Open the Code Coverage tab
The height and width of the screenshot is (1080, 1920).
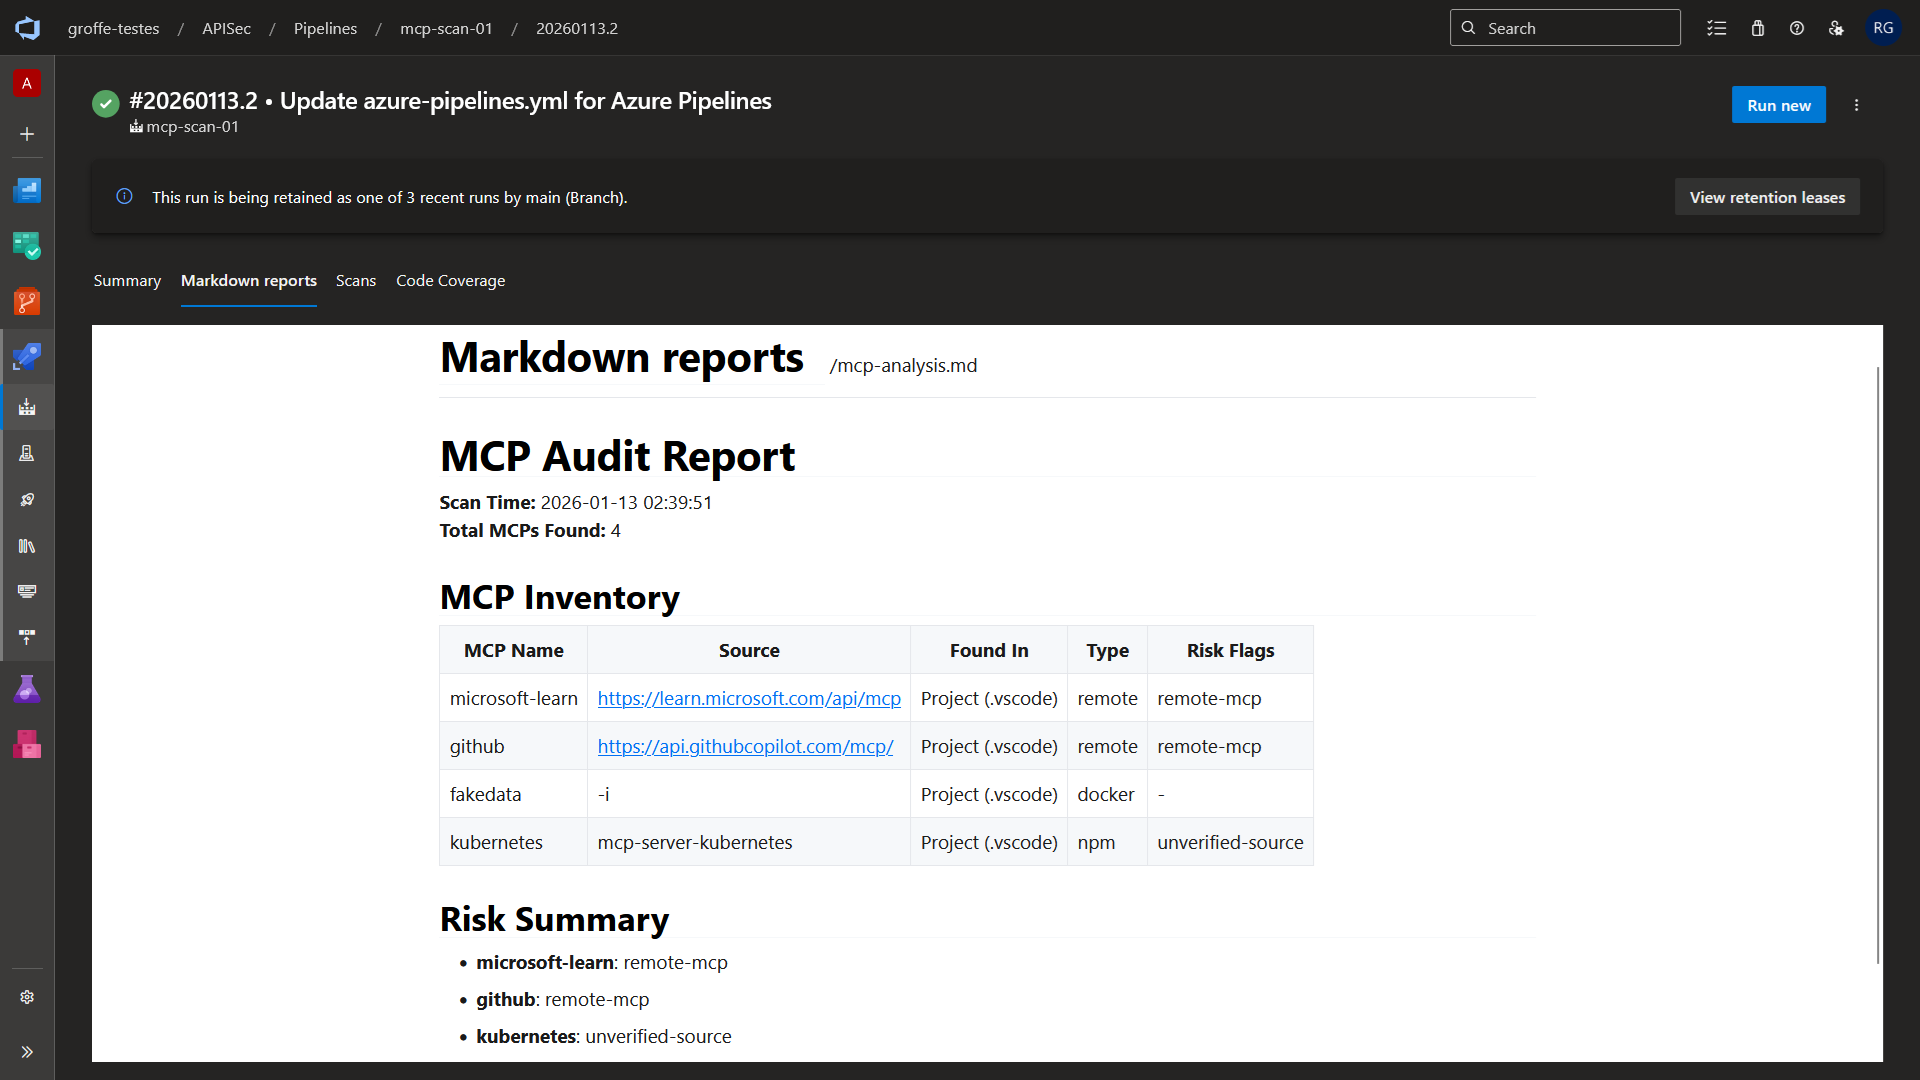[450, 281]
